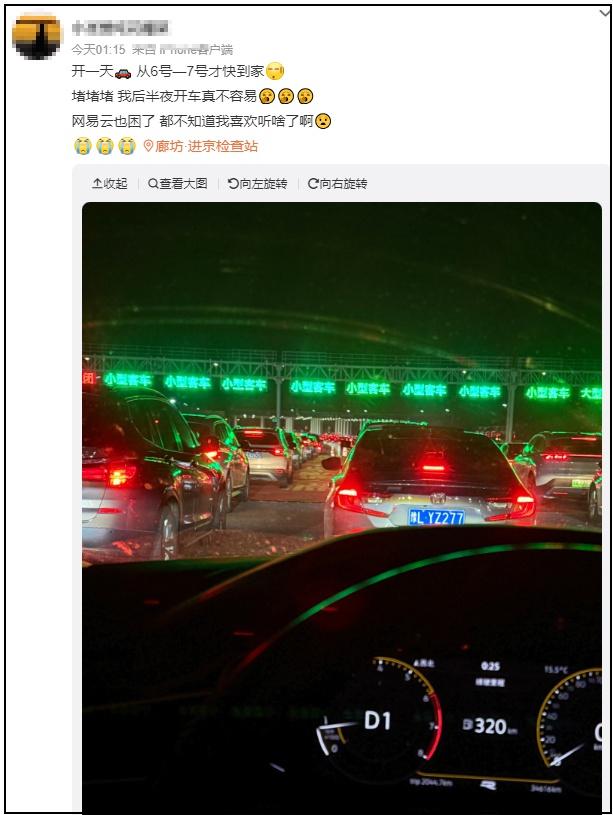This screenshot has width=613, height=815.
Task: Click the location pin icon before 廊坊
Action: tap(148, 146)
